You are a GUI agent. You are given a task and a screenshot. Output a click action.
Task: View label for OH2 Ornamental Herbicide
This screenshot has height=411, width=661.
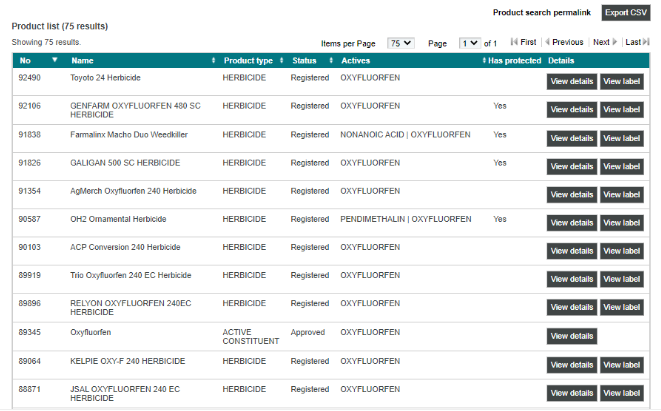coord(621,223)
